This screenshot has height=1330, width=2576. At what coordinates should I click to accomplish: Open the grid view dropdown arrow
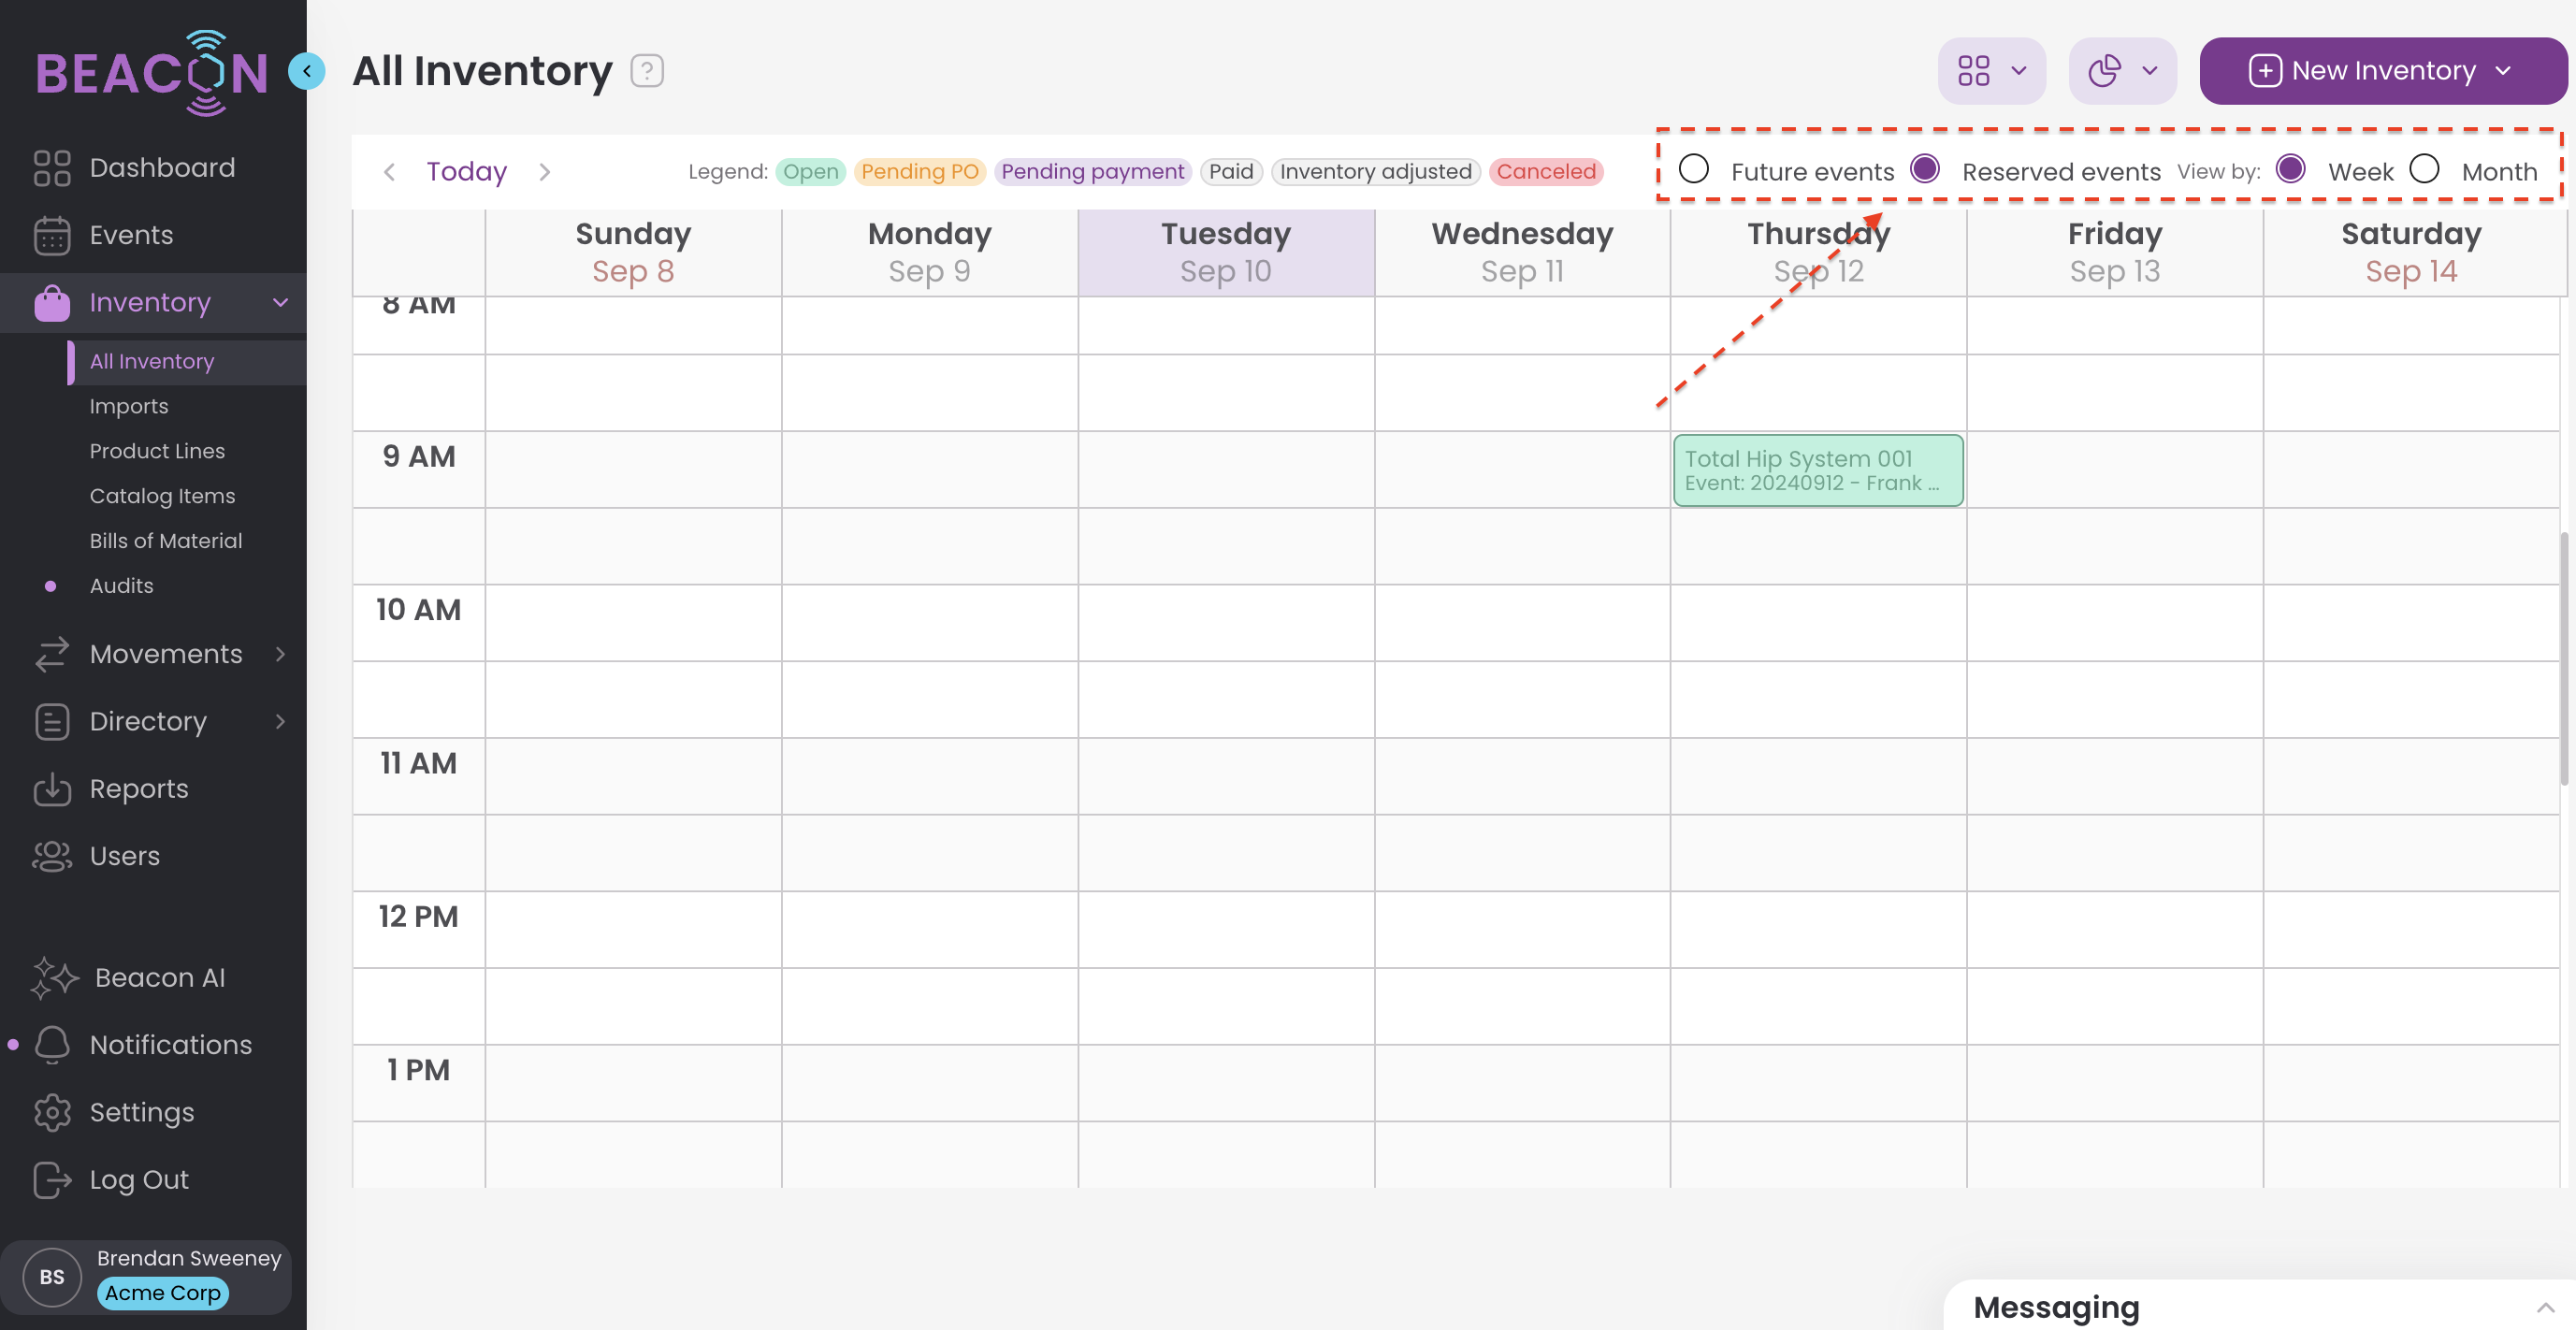(2018, 71)
